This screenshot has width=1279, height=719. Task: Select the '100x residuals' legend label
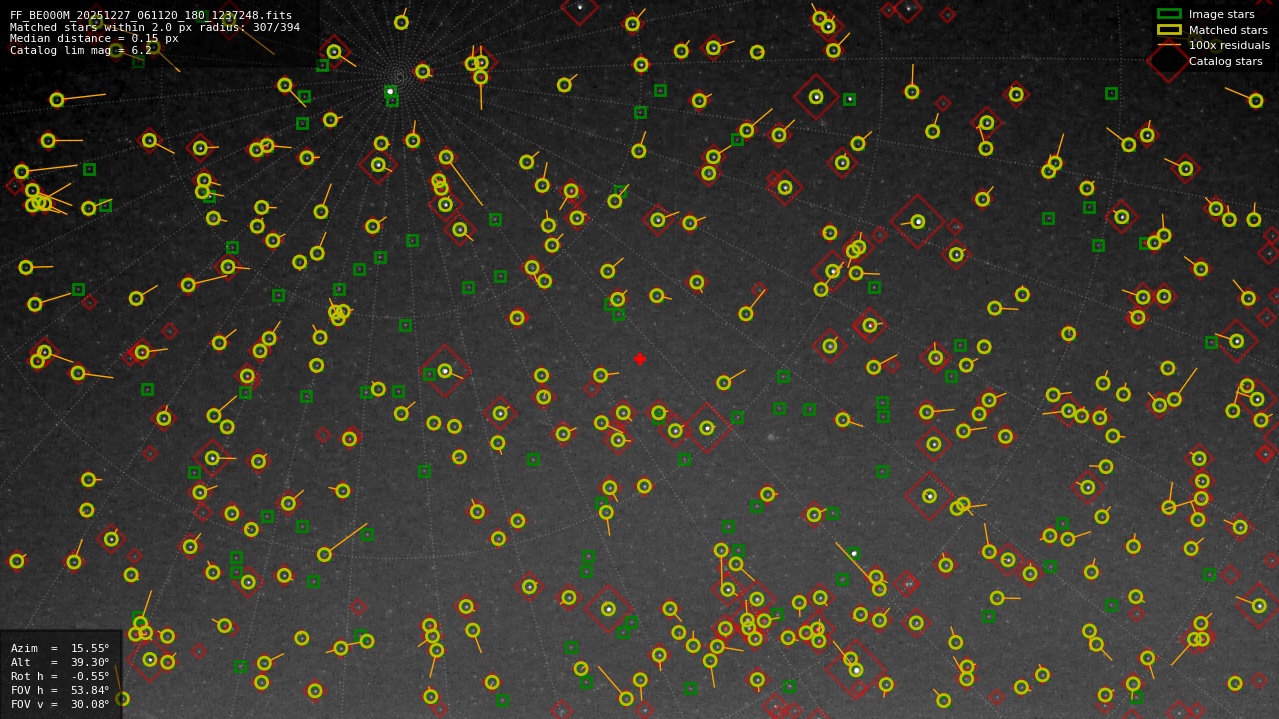coord(1229,45)
